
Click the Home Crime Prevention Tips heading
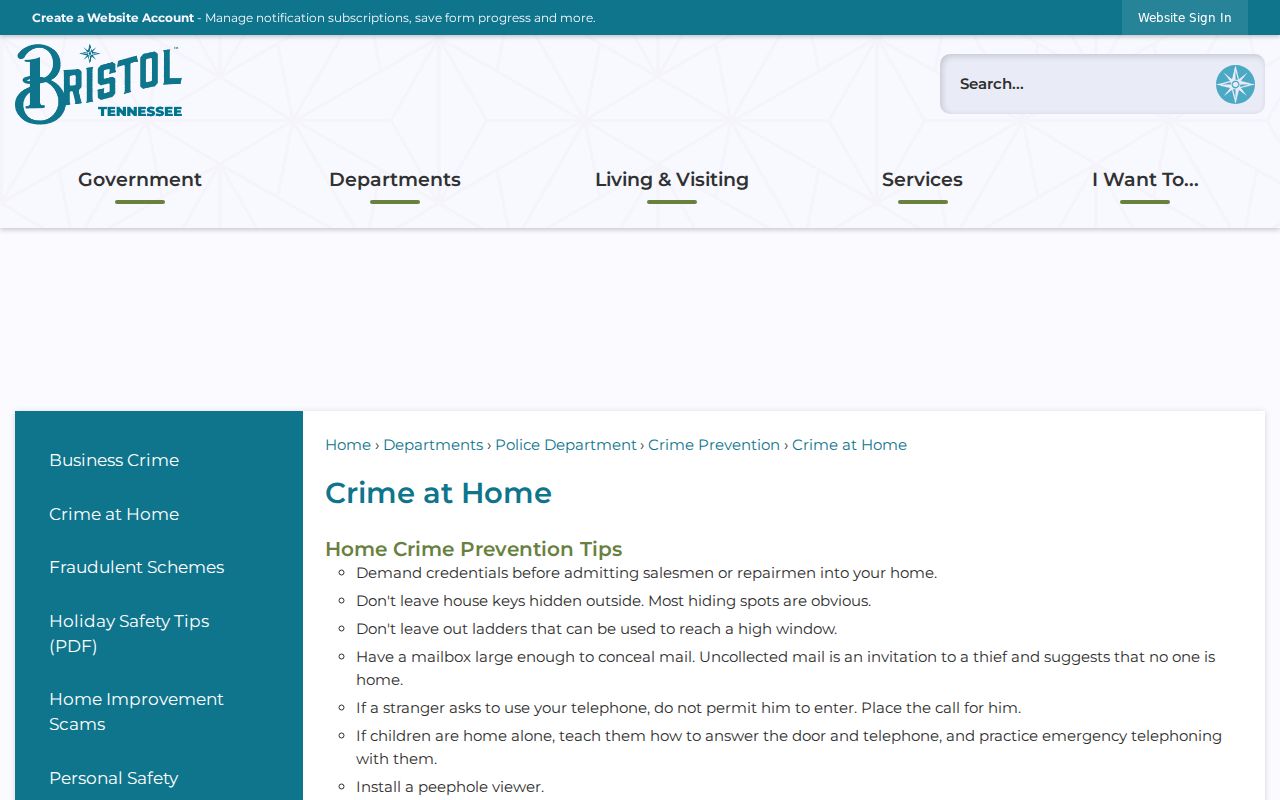coord(474,549)
